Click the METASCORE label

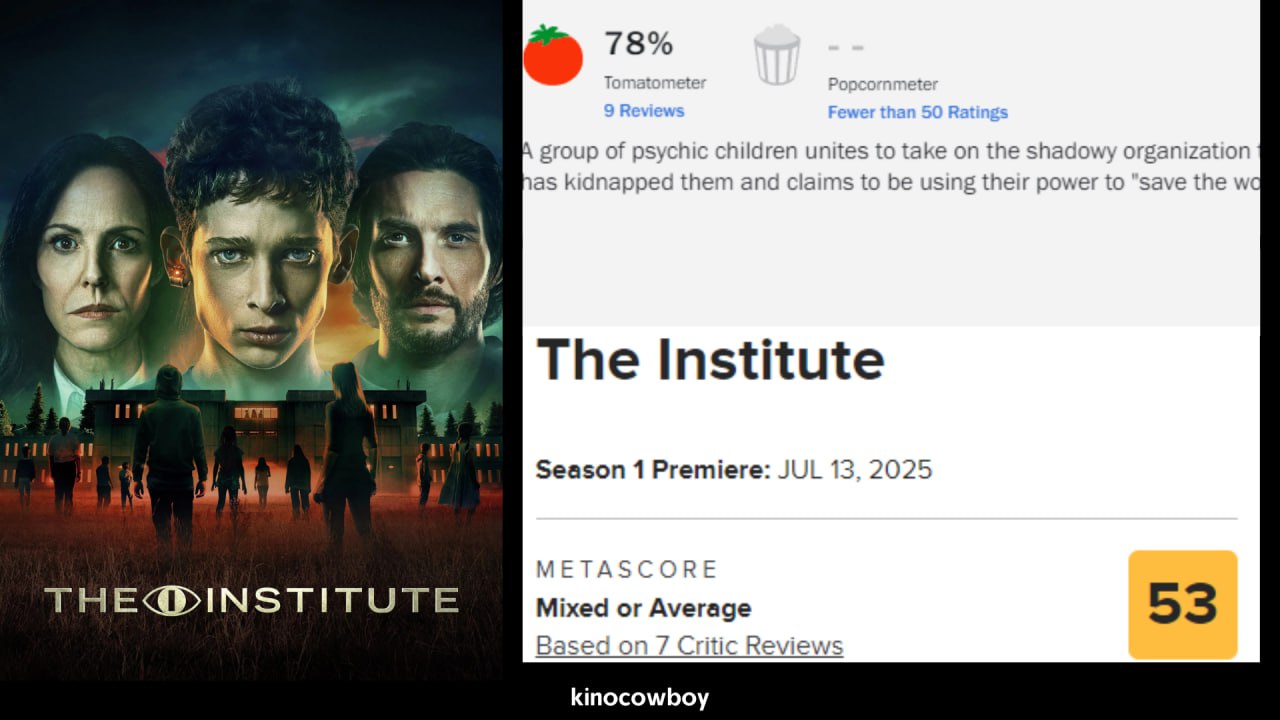click(x=627, y=570)
